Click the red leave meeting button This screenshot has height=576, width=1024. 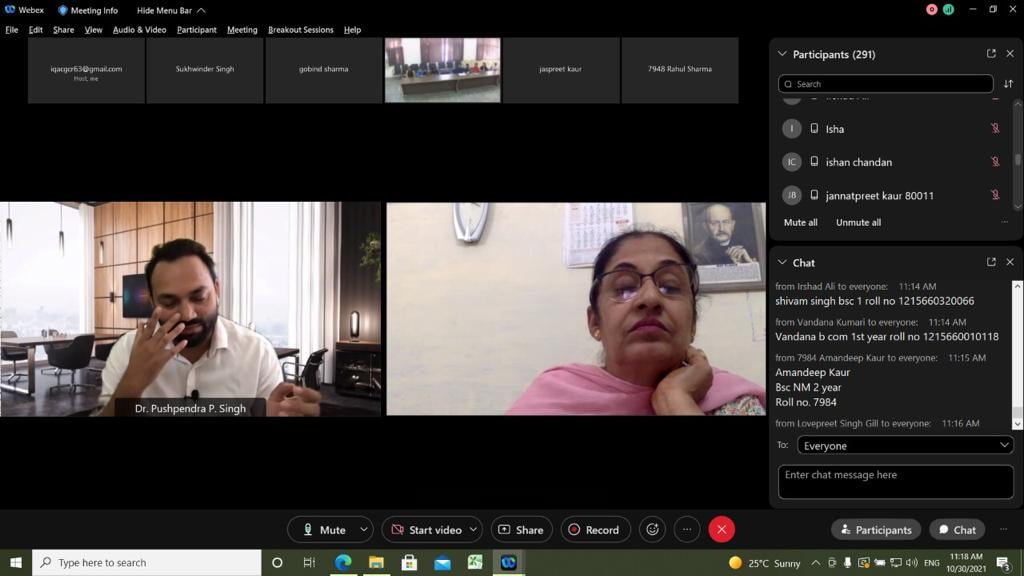pos(721,530)
